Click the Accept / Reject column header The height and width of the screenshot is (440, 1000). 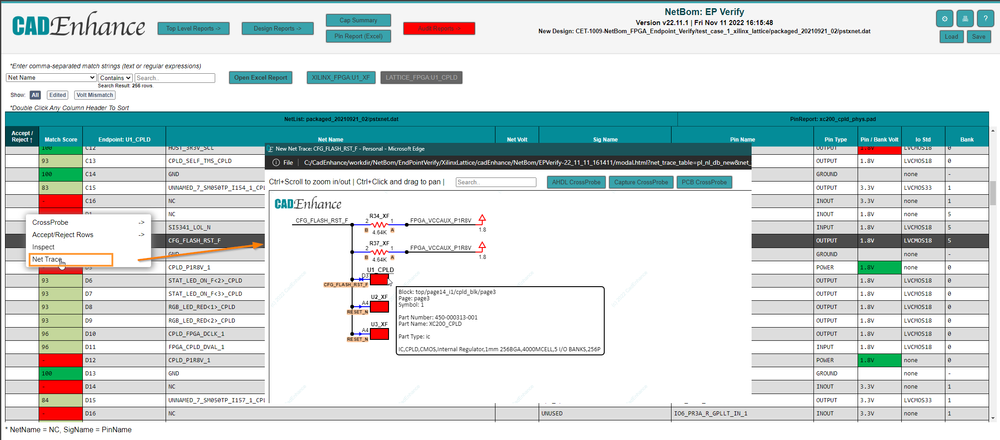tap(22, 136)
